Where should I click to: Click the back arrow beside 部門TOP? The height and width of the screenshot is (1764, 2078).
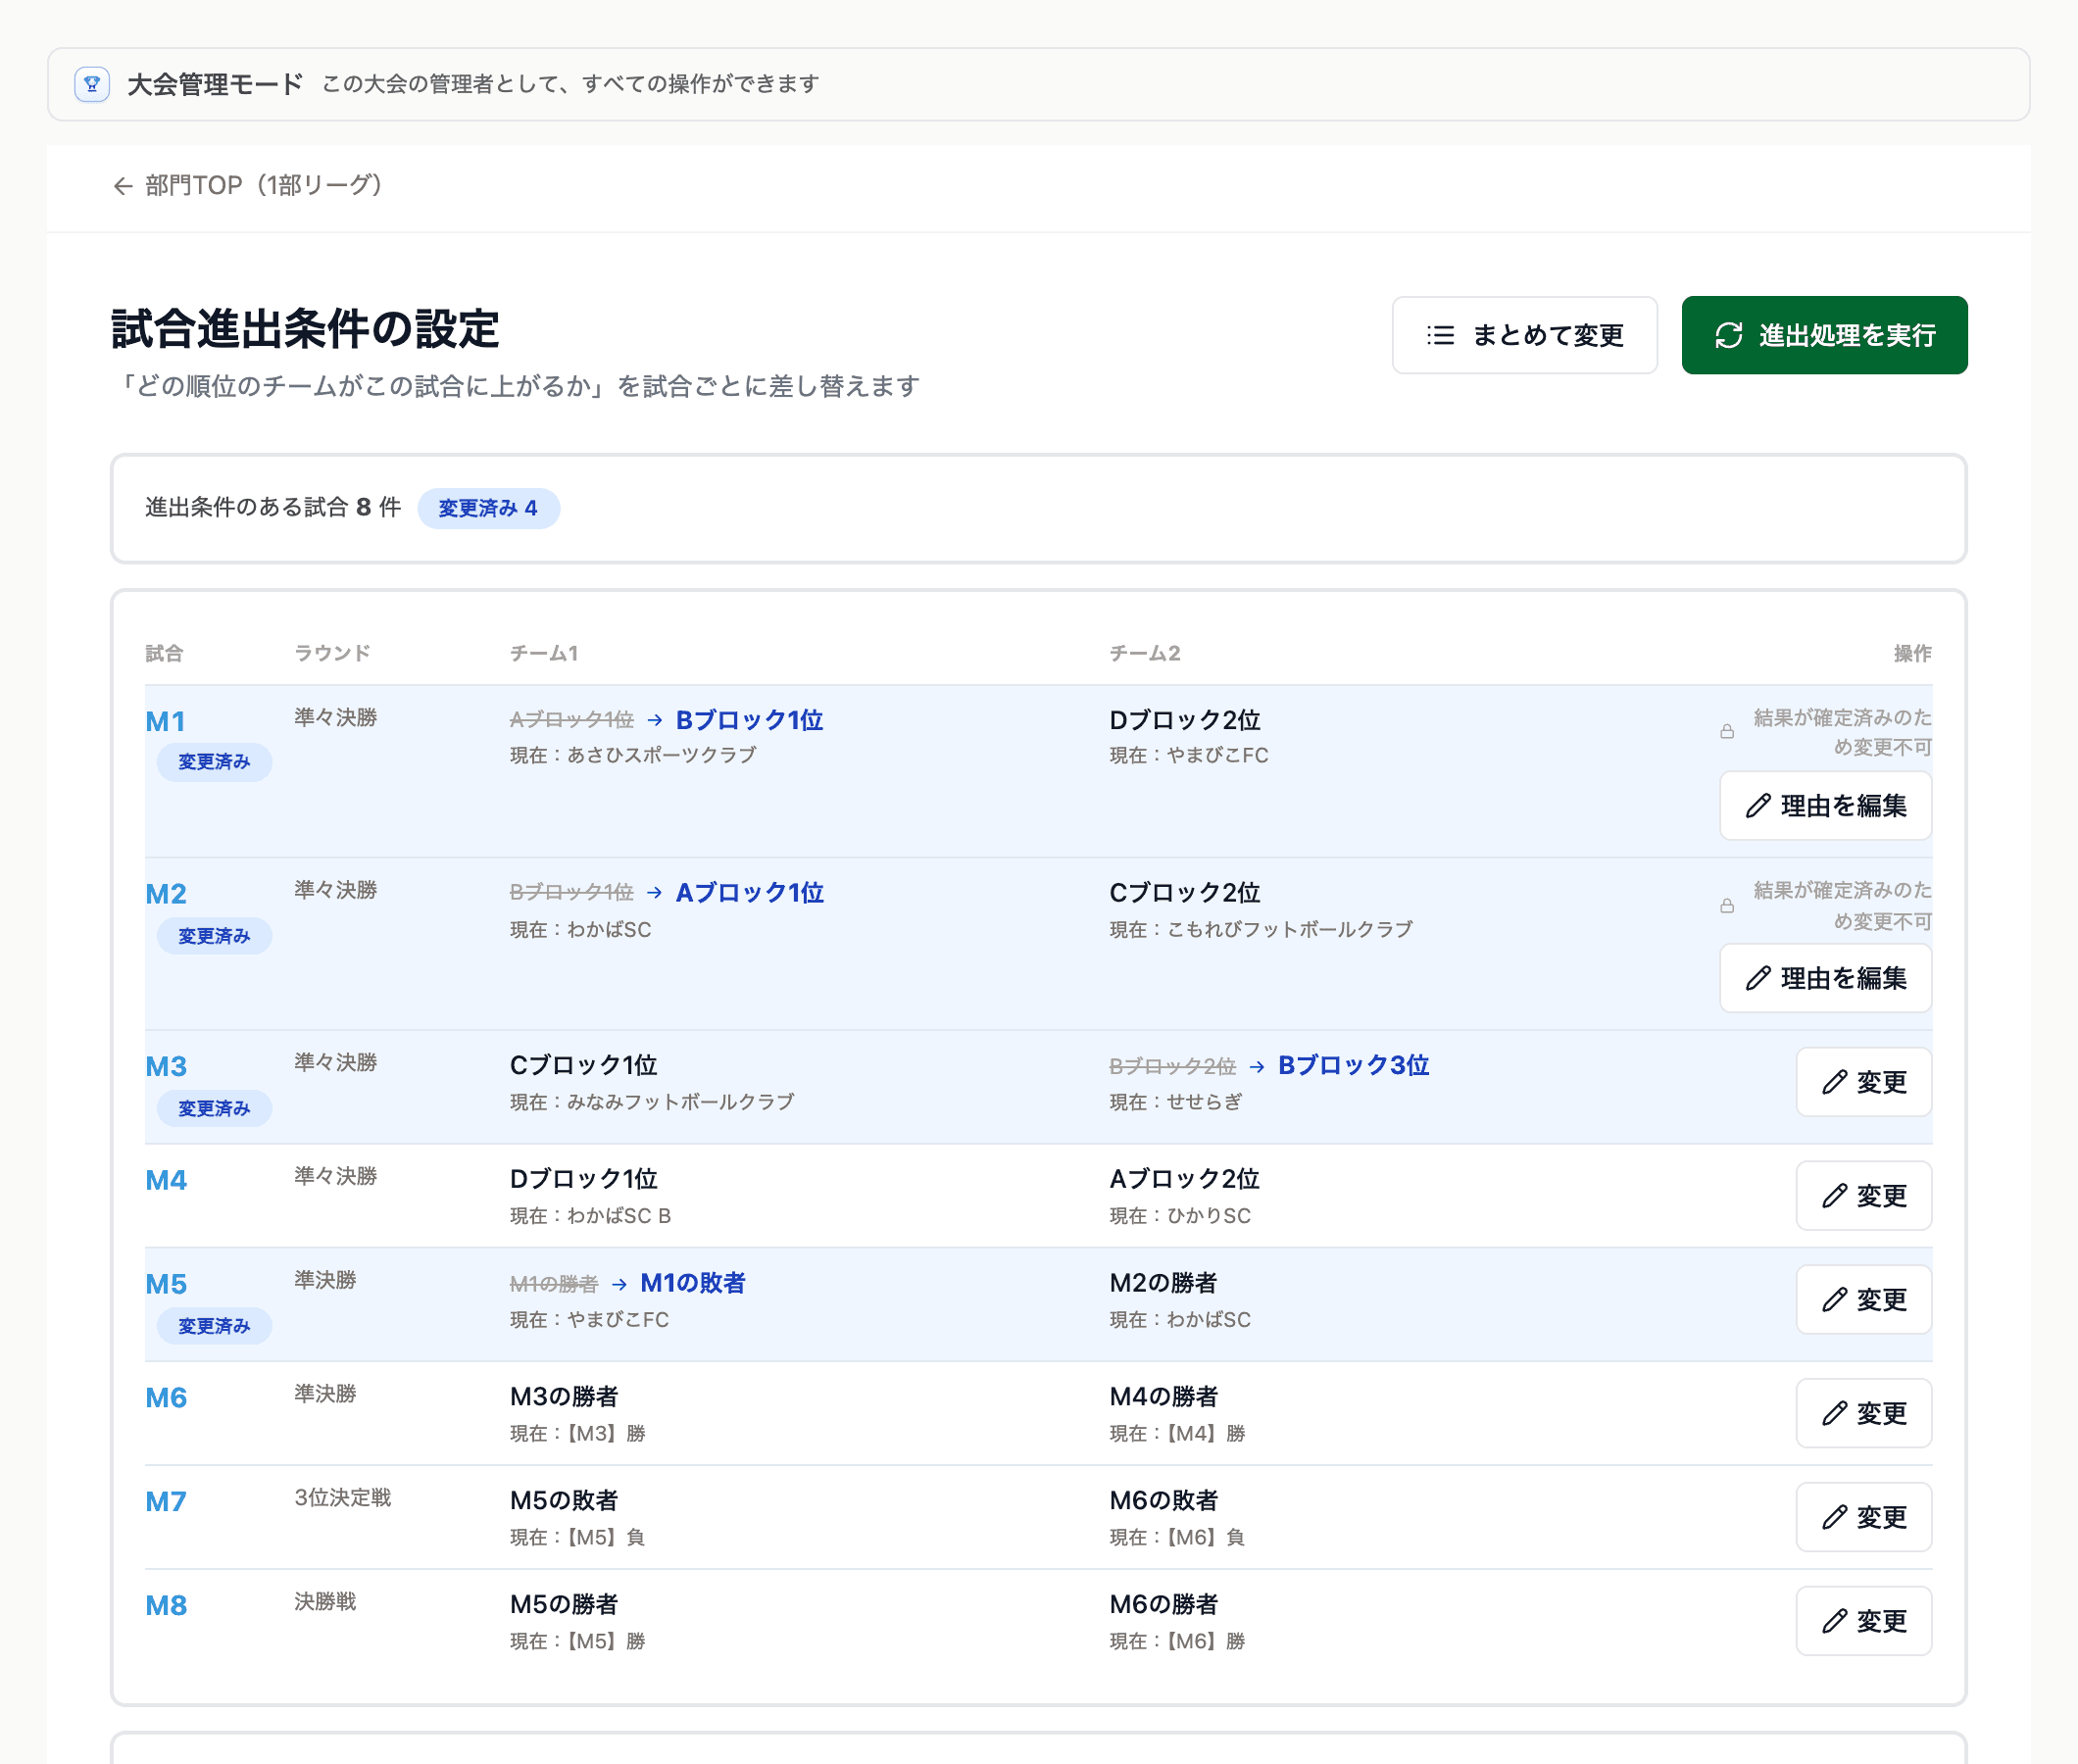point(122,186)
